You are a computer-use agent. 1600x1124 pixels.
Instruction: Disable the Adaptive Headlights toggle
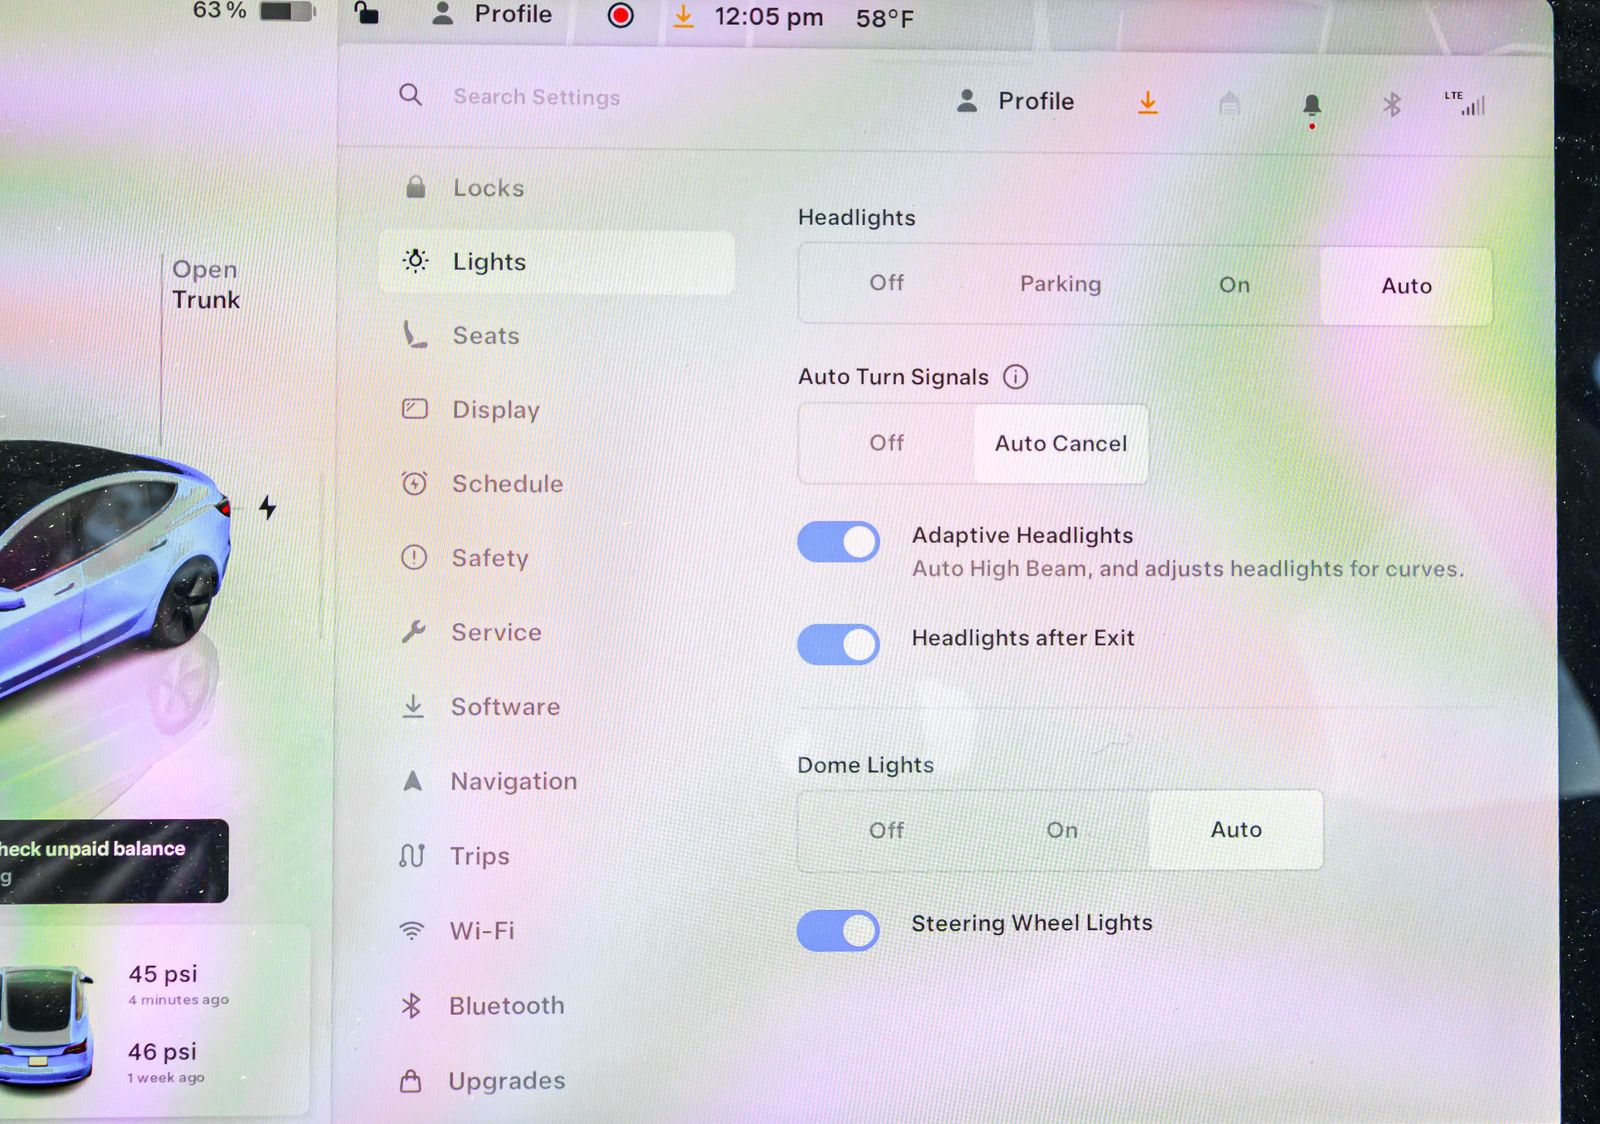838,543
